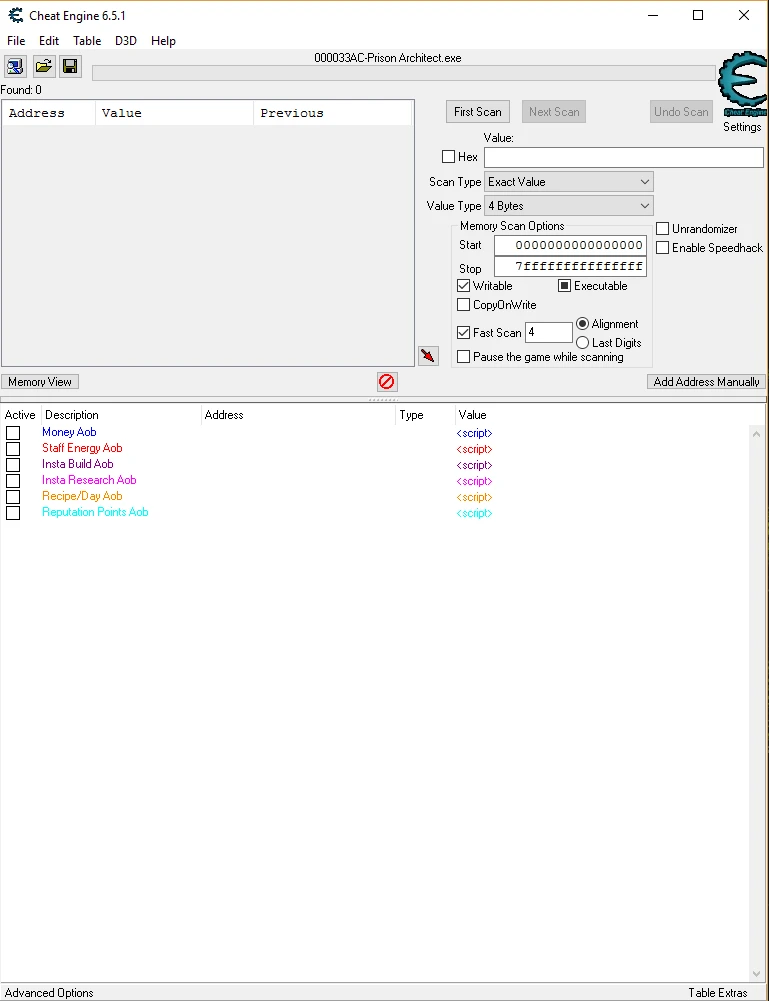Click the Next Scan button

click(554, 112)
